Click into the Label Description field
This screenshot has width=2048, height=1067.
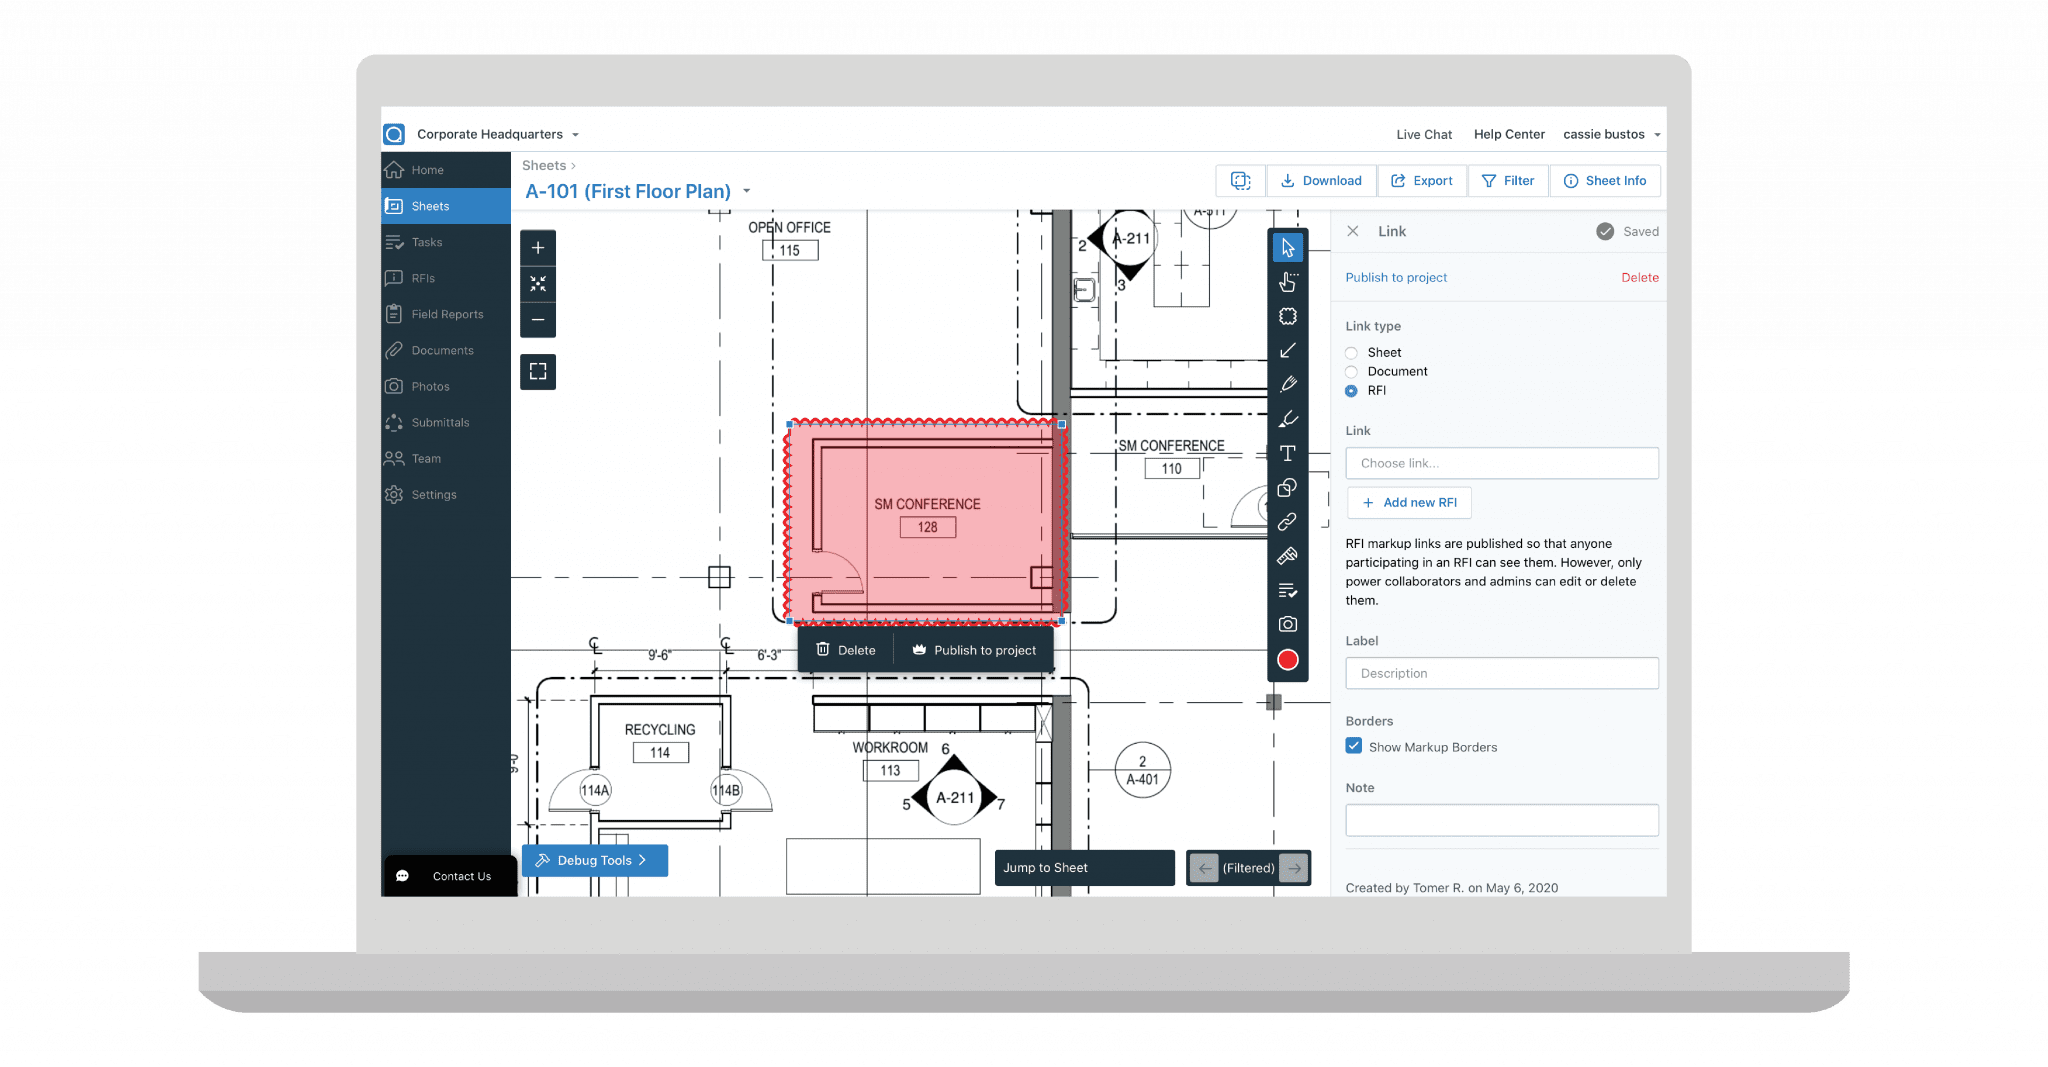(x=1502, y=673)
